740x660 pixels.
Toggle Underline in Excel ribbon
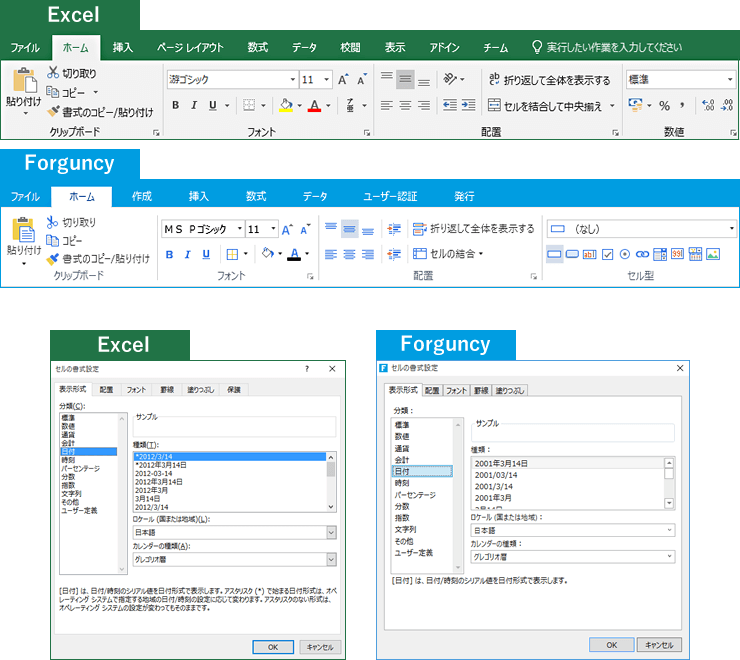pyautogui.click(x=213, y=105)
